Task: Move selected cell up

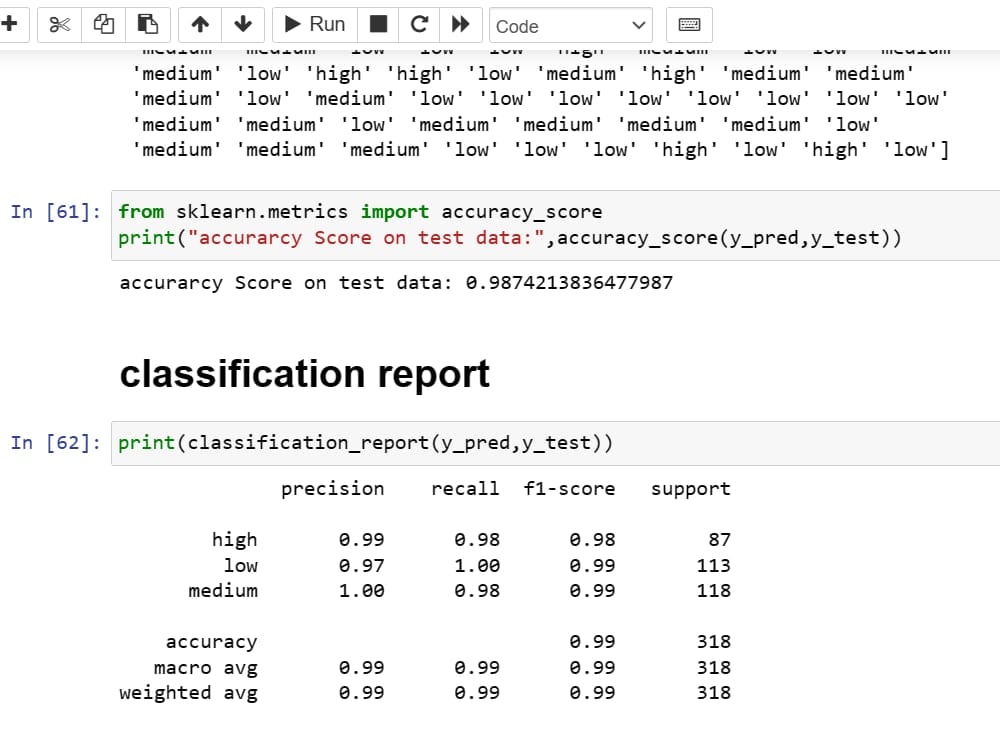Action: click(x=200, y=24)
